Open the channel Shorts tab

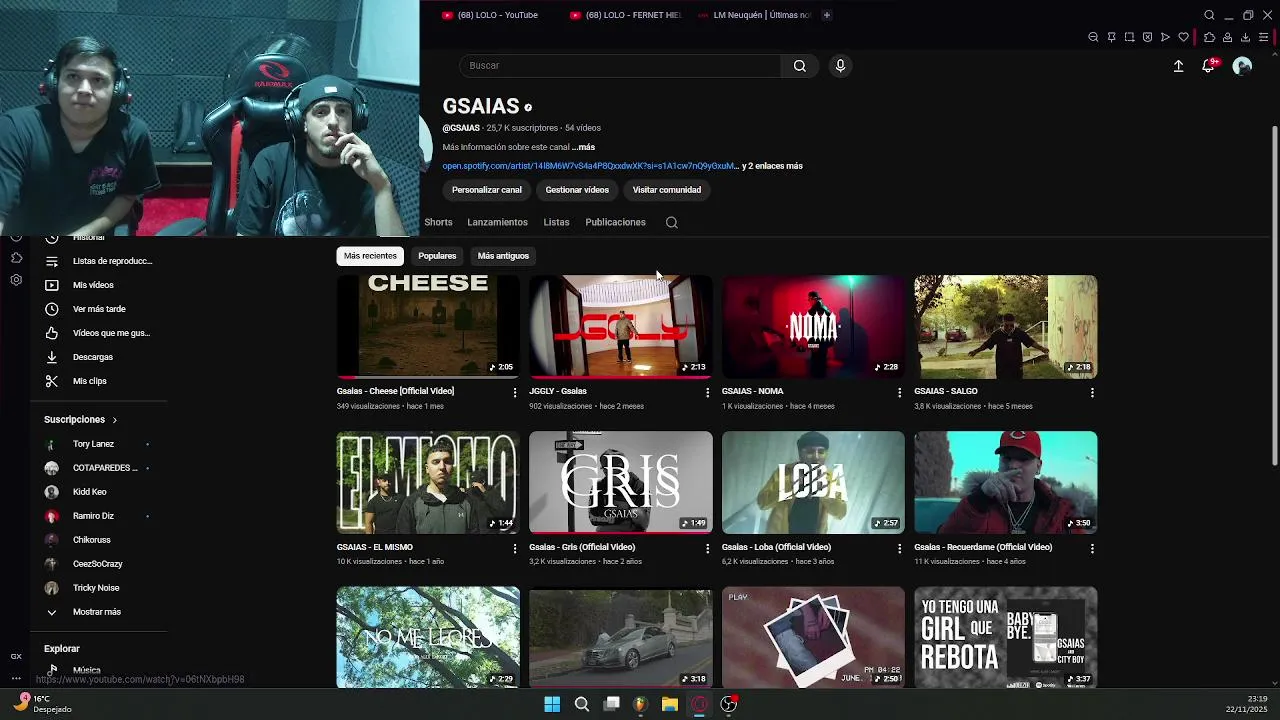[x=438, y=222]
